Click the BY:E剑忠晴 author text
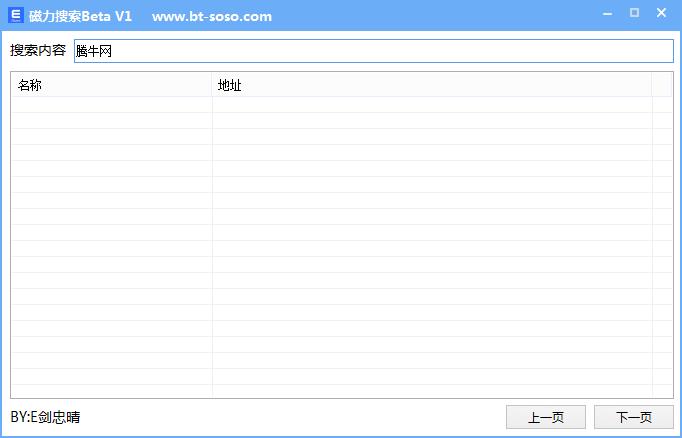This screenshot has height=438, width=682. 45,417
